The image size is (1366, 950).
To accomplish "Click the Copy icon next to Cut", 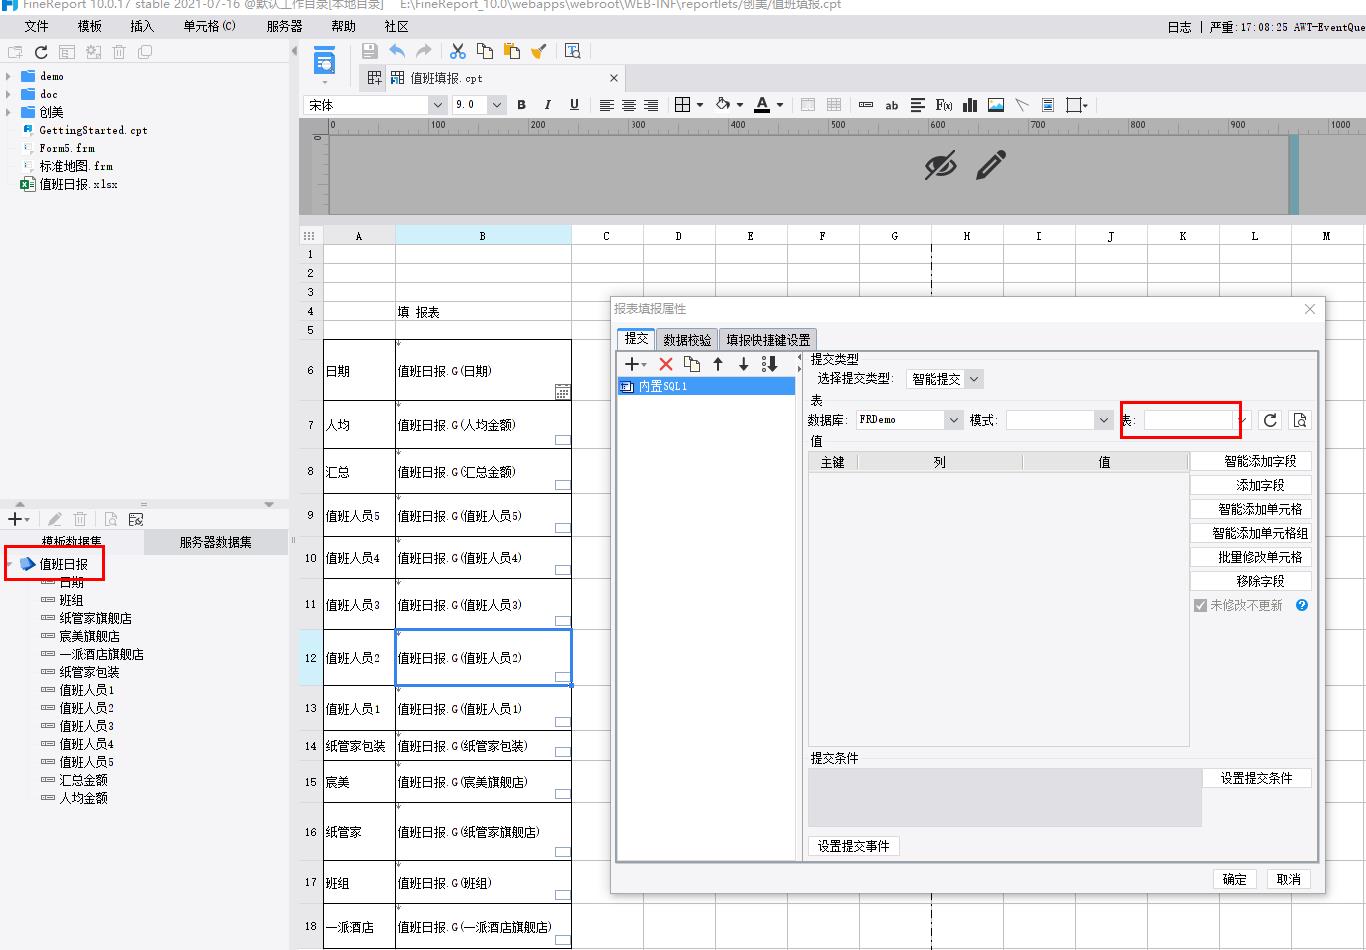I will [x=485, y=51].
